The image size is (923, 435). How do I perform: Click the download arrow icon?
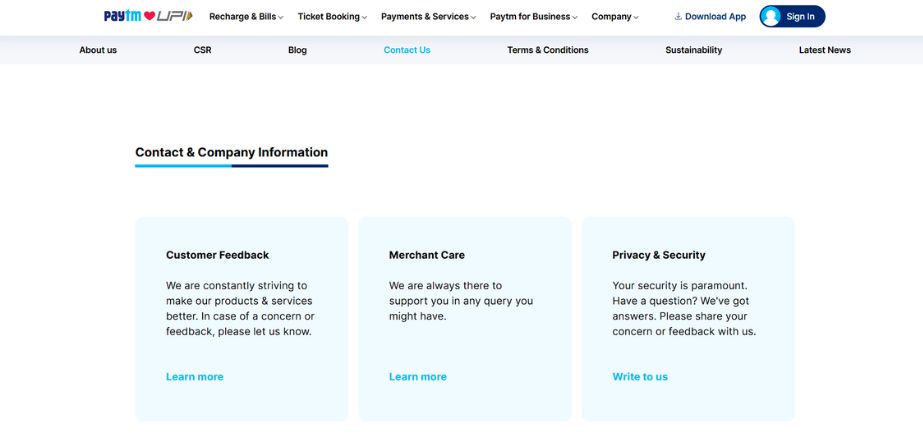click(x=678, y=16)
